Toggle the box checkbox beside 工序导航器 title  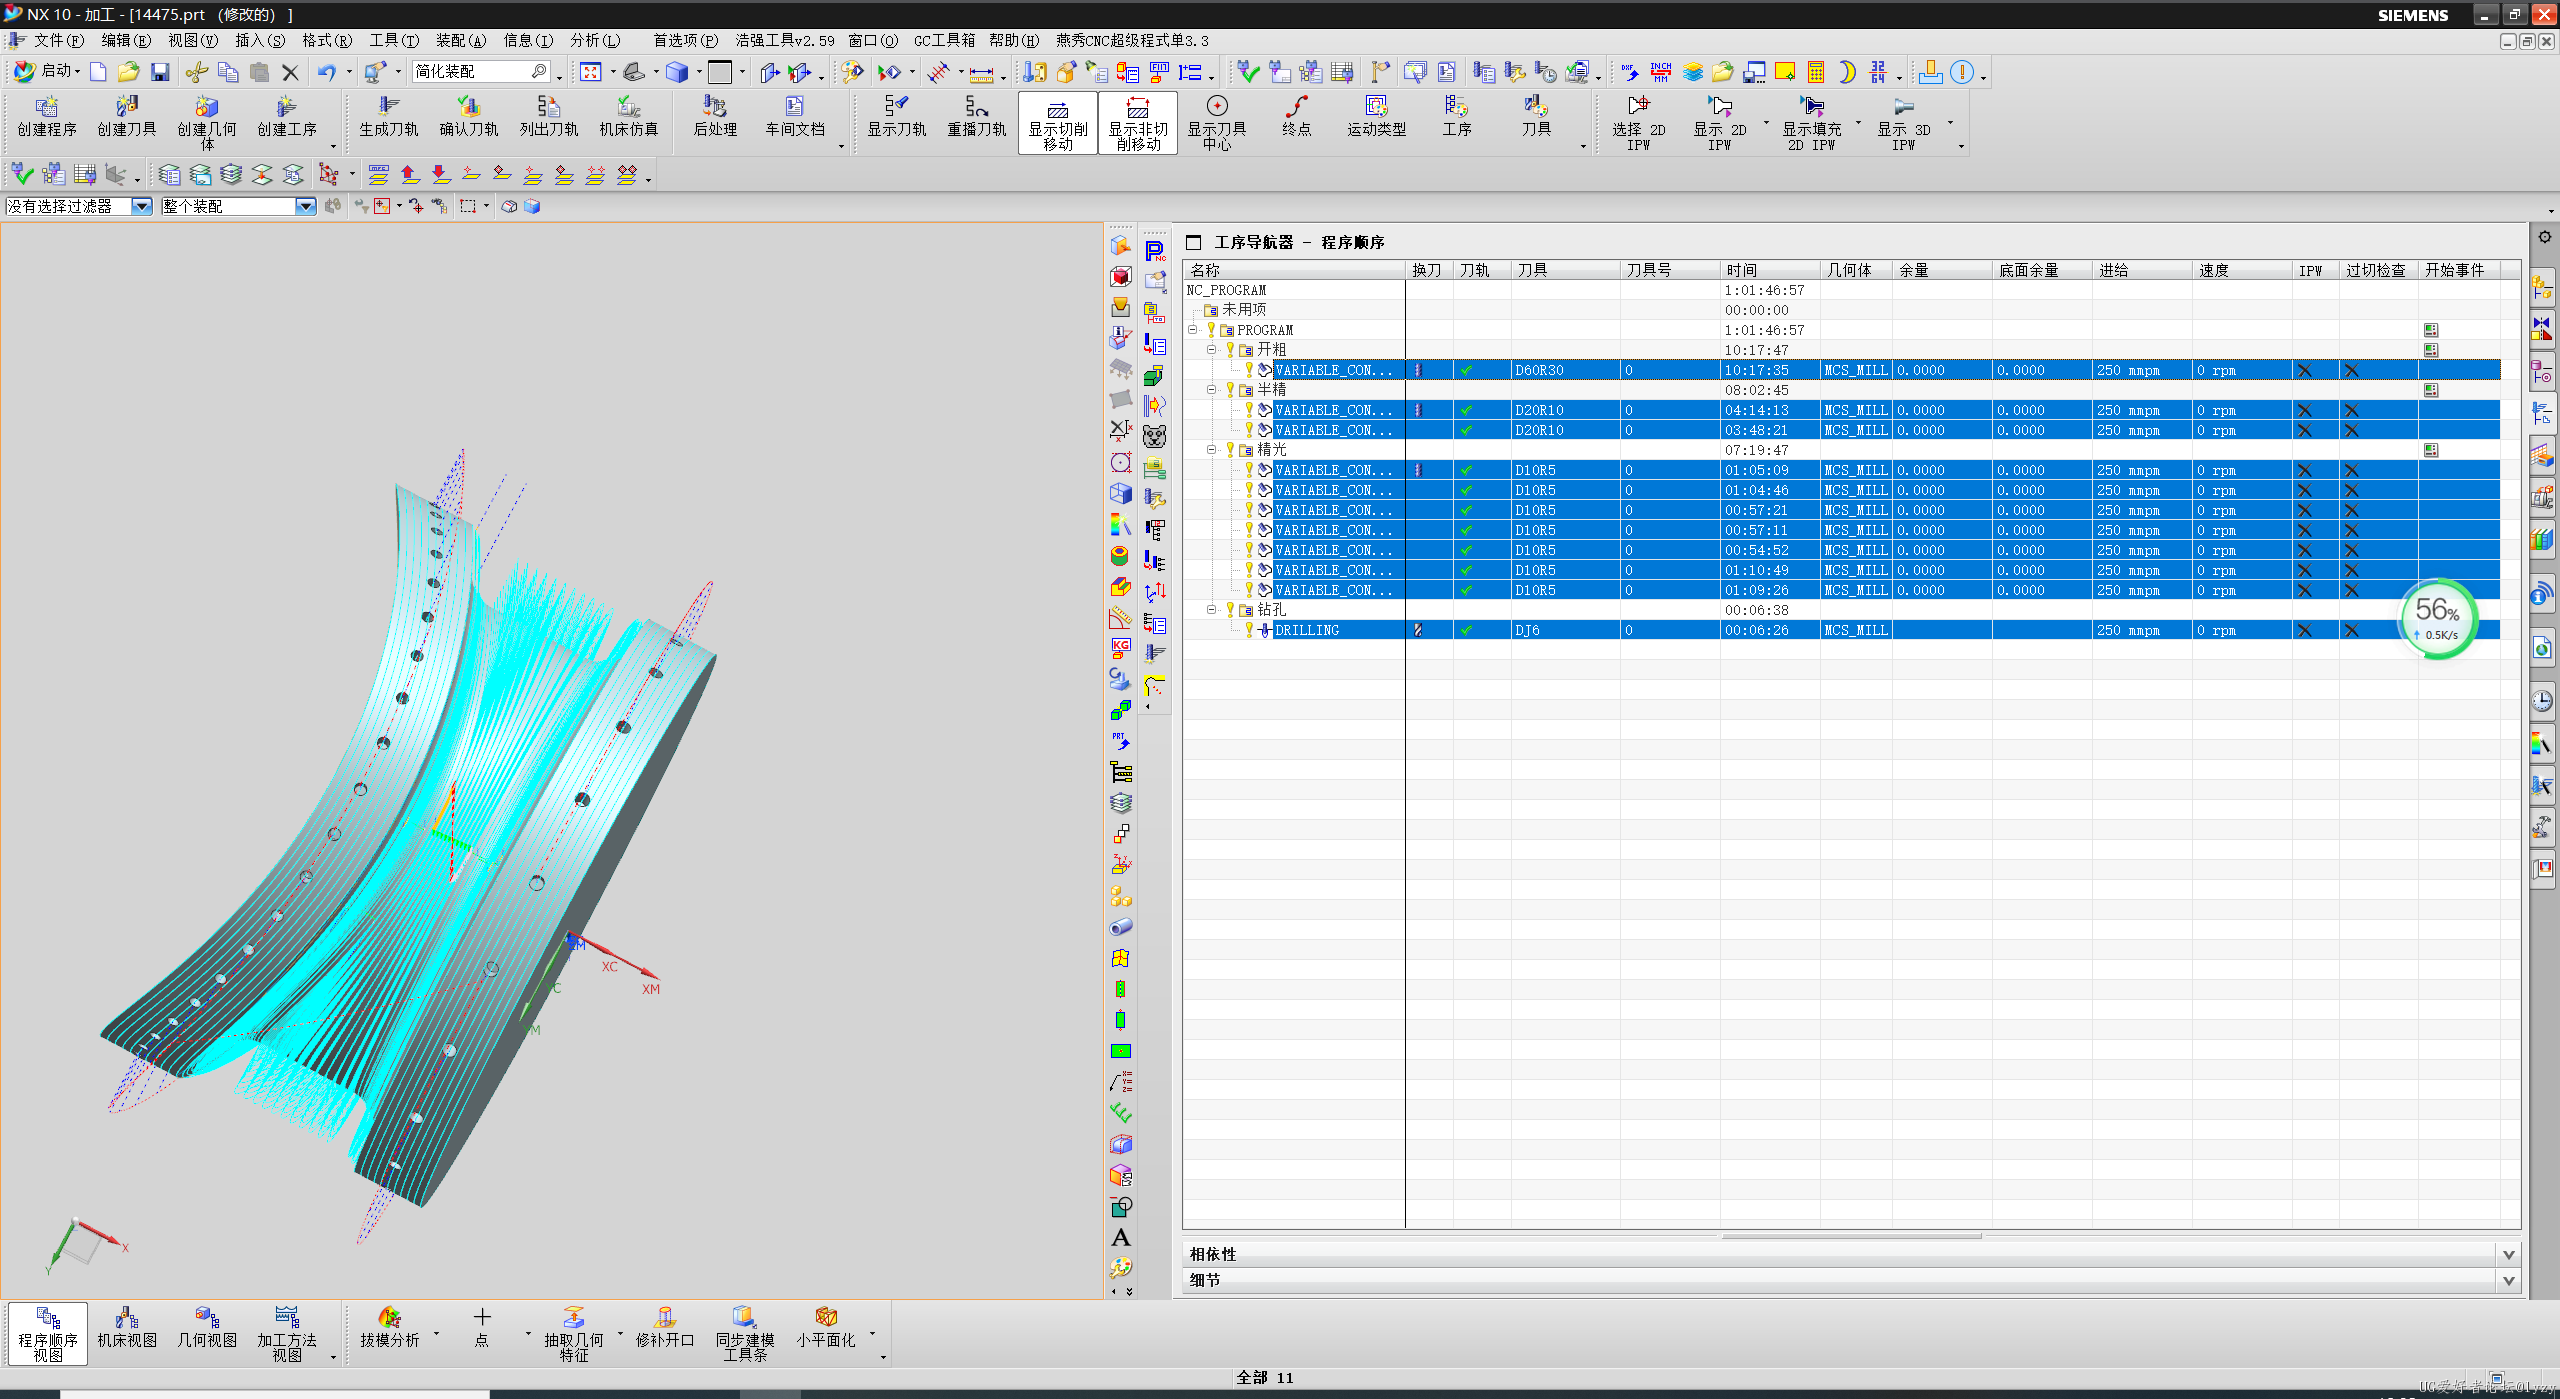point(1193,242)
